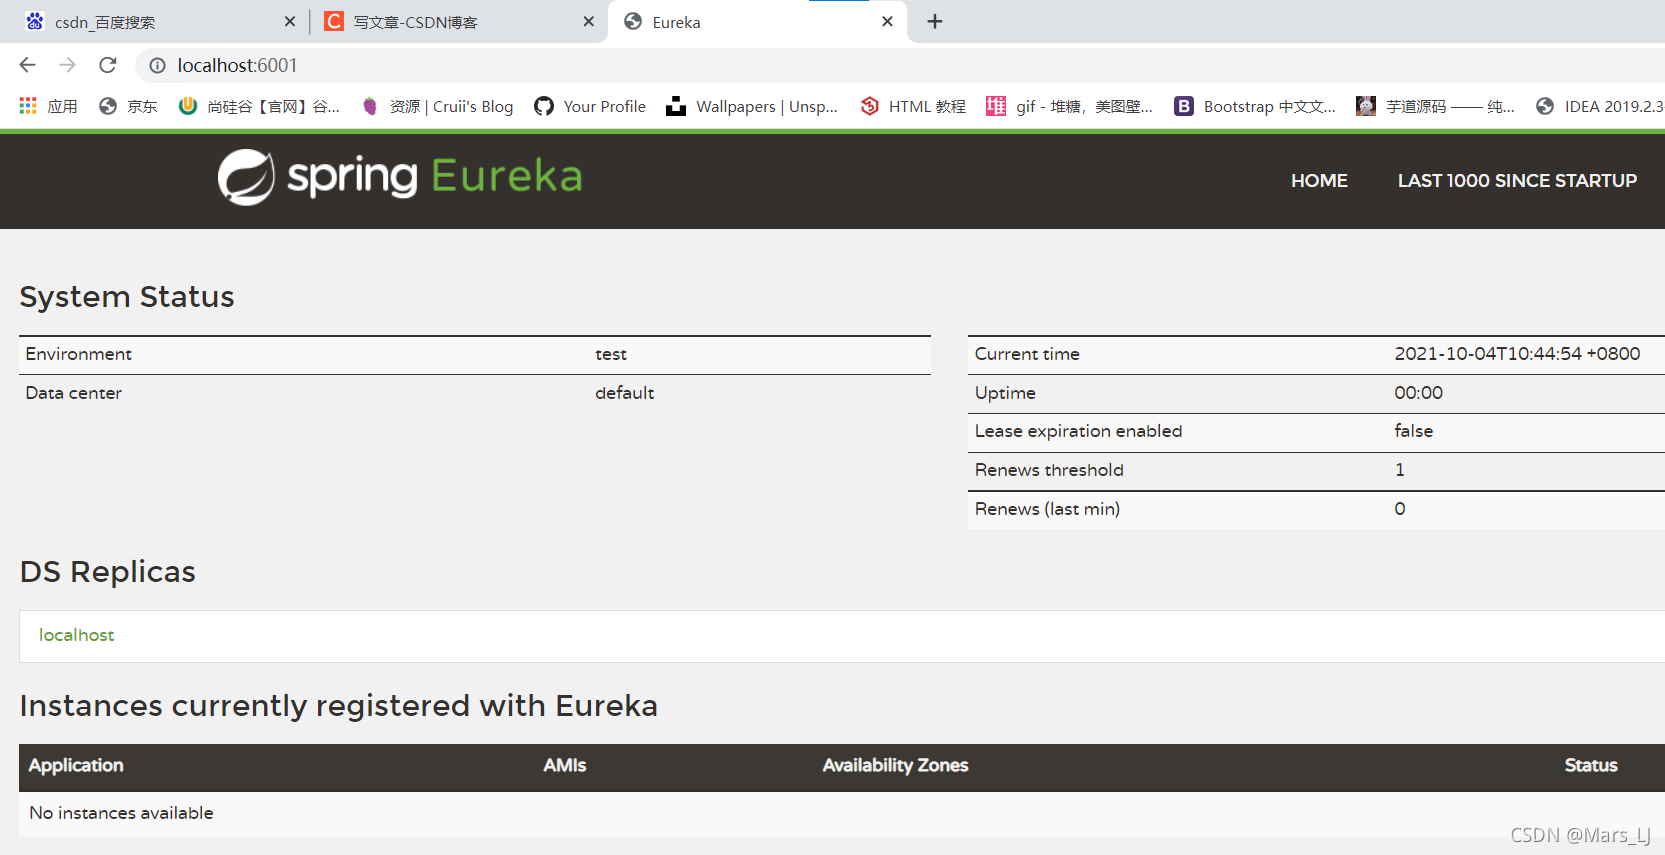The height and width of the screenshot is (855, 1665).
Task: Click the Lease expiration enabled value 'false'
Action: 1414,431
